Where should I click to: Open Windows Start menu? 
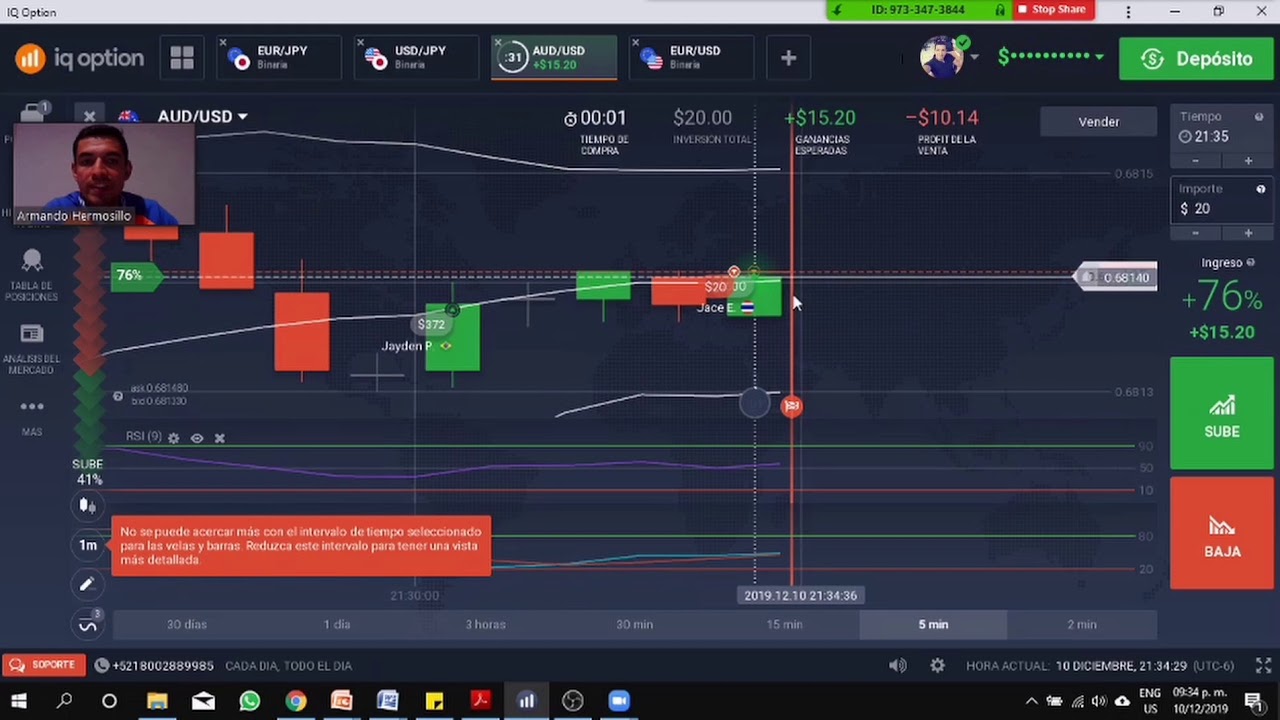(19, 701)
